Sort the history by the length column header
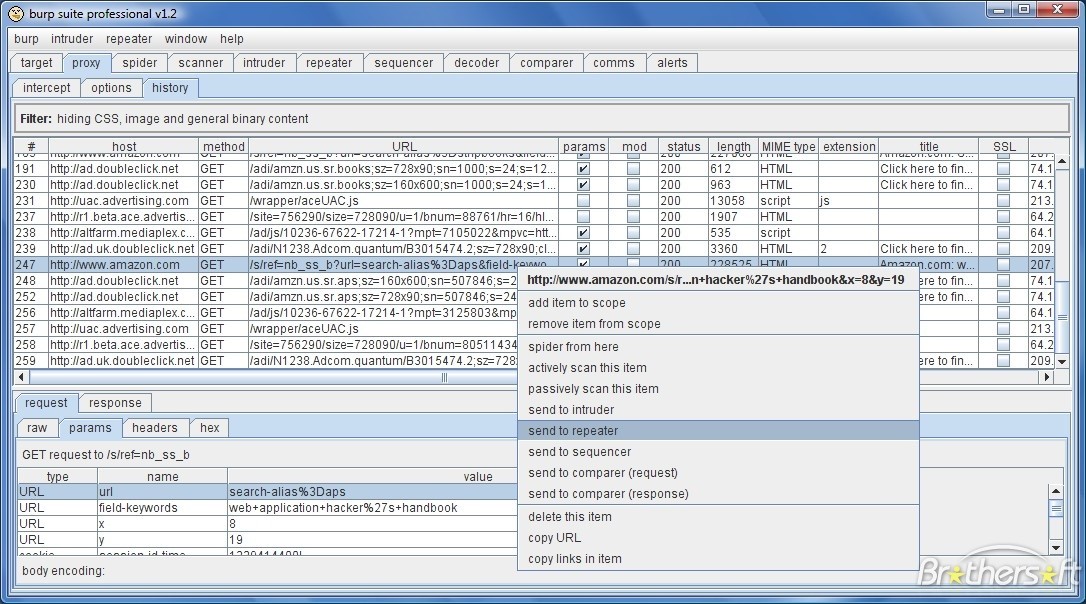Image resolution: width=1086 pixels, height=604 pixels. (733, 146)
